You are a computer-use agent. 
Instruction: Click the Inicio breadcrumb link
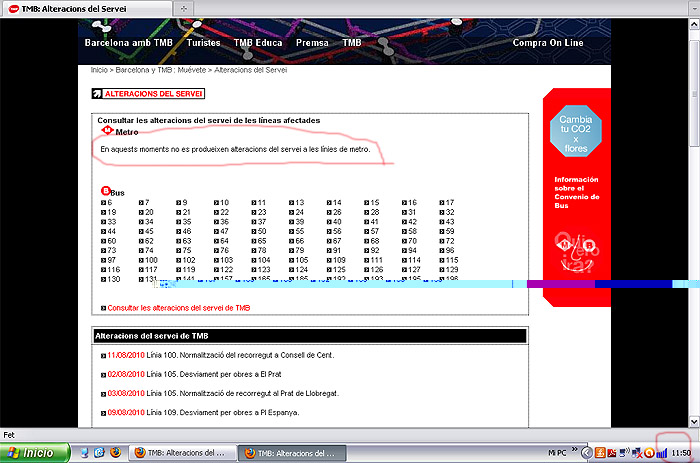point(99,70)
